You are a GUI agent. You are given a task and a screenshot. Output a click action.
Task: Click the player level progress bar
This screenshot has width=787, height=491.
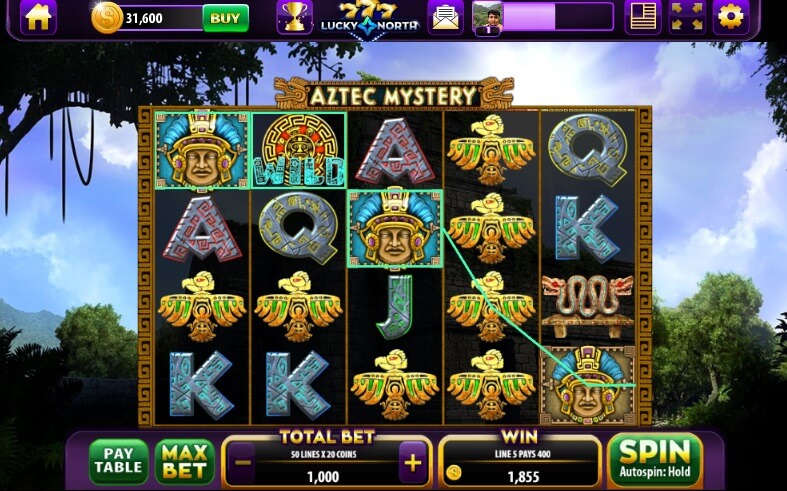click(x=558, y=17)
